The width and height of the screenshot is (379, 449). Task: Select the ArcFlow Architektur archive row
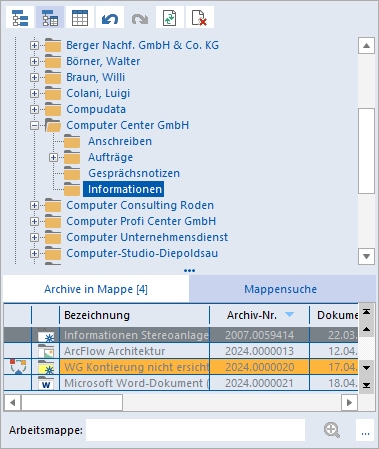click(x=181, y=351)
